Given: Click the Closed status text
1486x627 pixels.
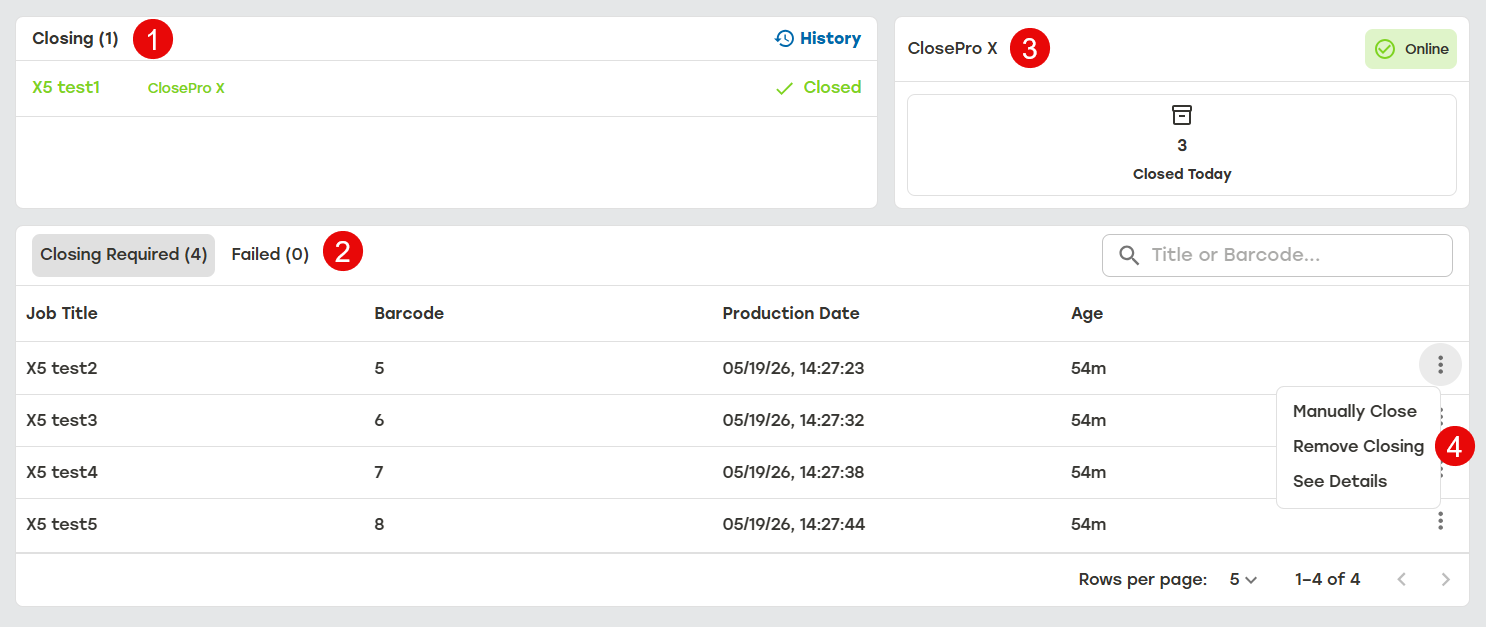Looking at the screenshot, I should point(832,87).
